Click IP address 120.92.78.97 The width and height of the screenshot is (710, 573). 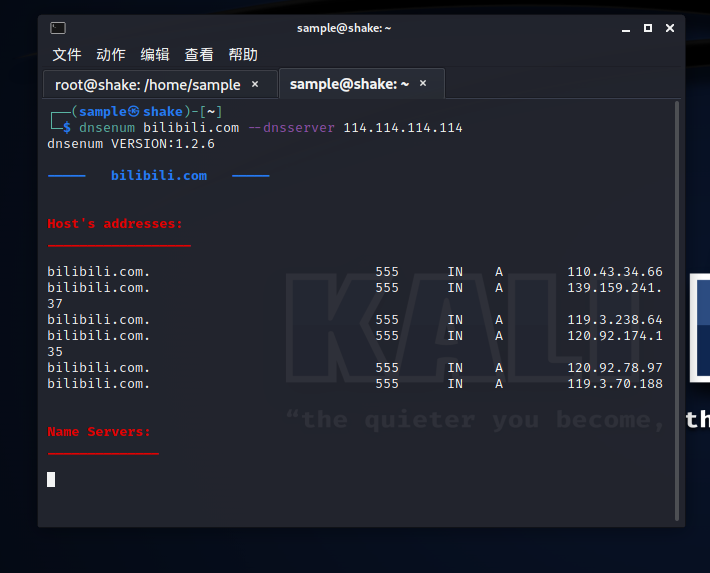(615, 368)
